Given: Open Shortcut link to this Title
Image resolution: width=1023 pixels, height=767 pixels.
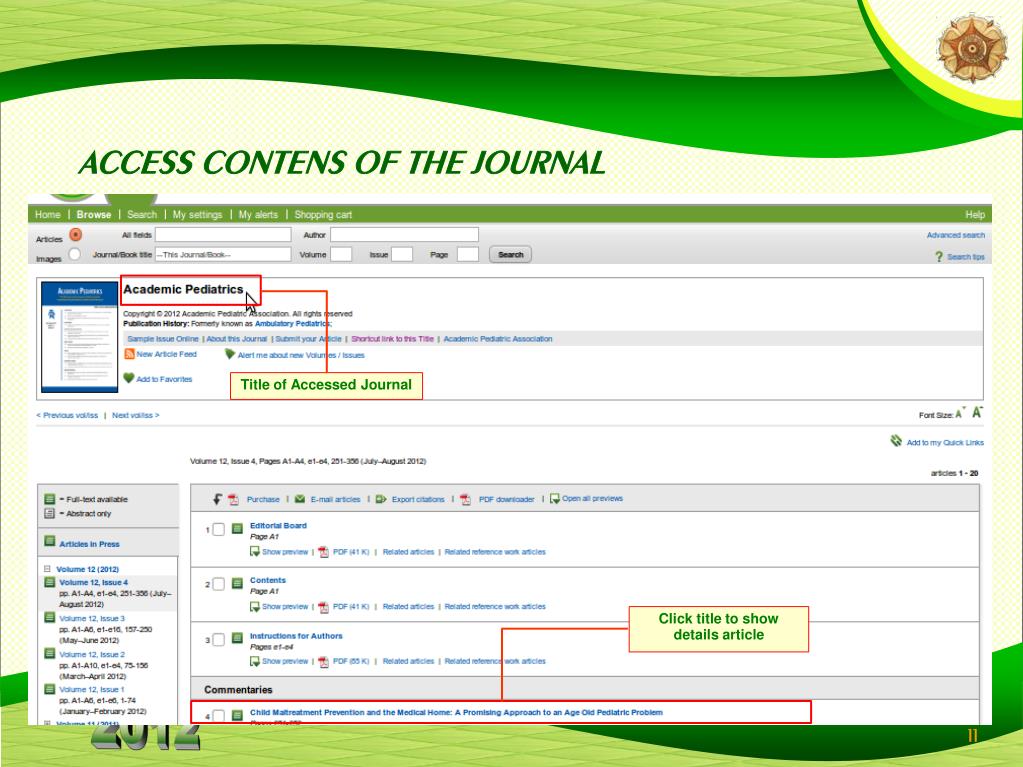Looking at the screenshot, I should pos(393,339).
